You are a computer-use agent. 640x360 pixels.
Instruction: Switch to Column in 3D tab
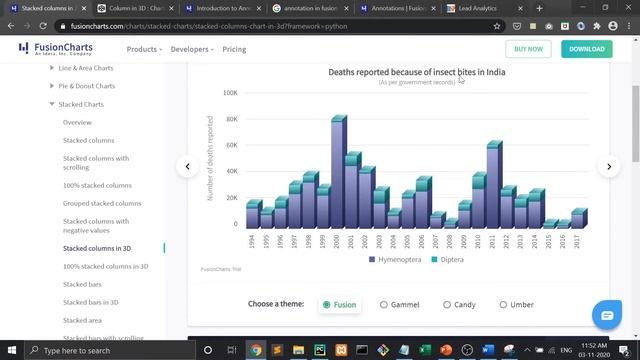(x=136, y=8)
